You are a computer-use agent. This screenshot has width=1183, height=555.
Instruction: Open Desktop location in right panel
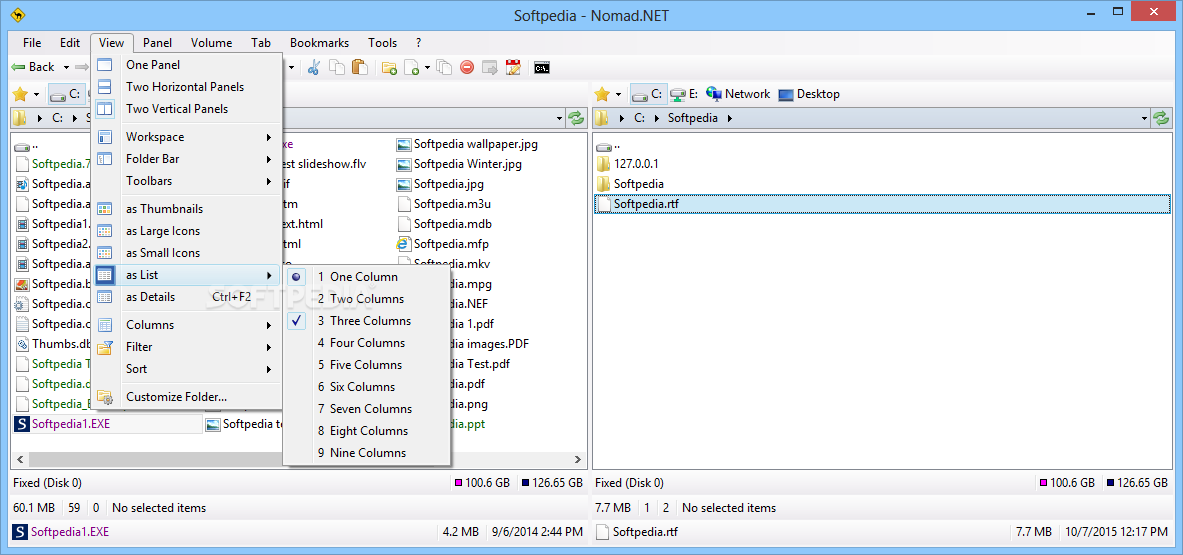click(x=808, y=94)
